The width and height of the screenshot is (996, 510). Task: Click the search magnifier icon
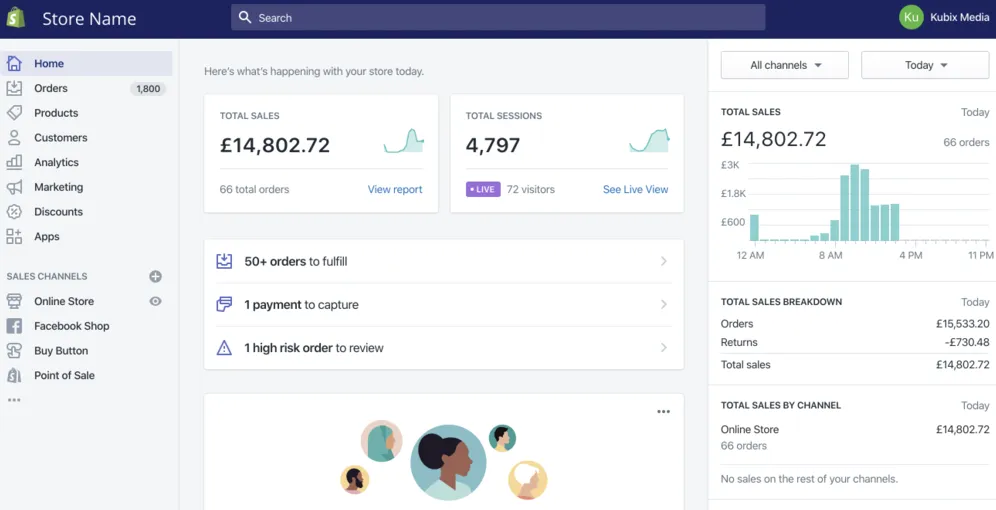245,18
